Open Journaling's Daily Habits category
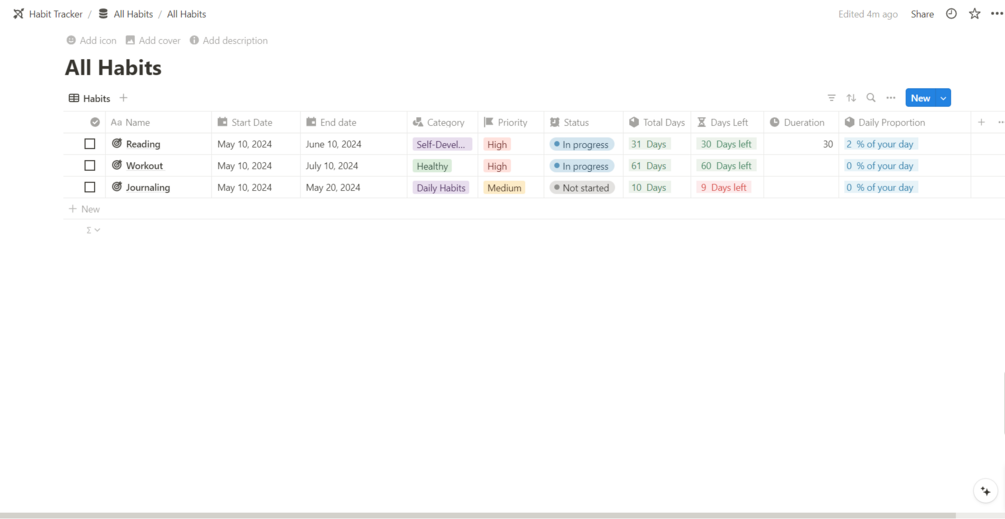The width and height of the screenshot is (1005, 519). coord(441,188)
